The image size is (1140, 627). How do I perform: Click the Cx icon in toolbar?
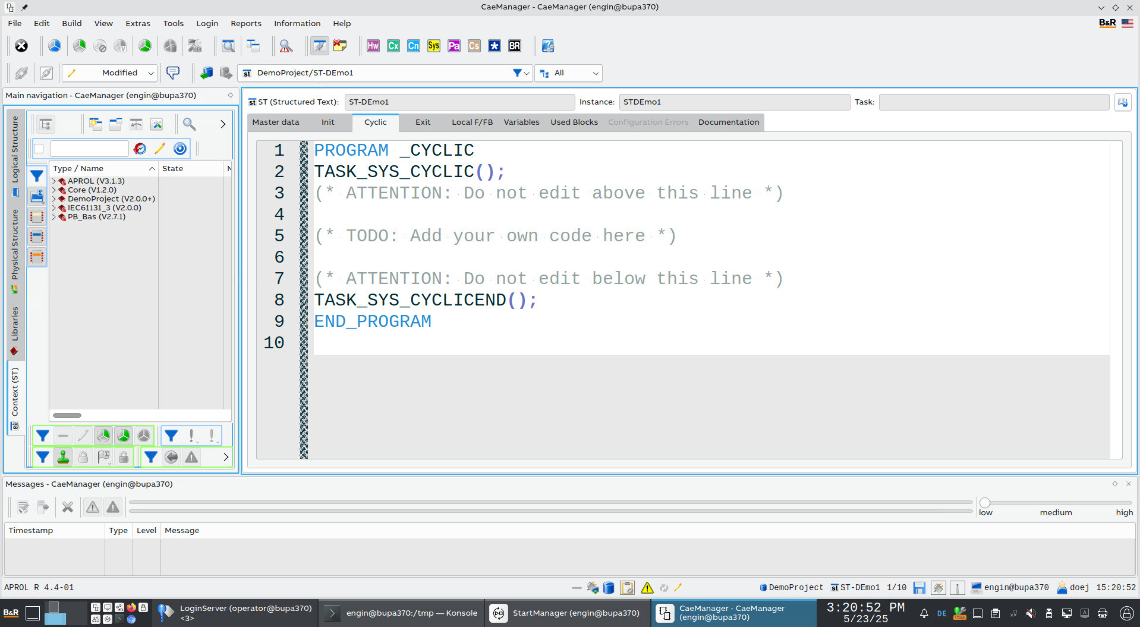click(393, 46)
